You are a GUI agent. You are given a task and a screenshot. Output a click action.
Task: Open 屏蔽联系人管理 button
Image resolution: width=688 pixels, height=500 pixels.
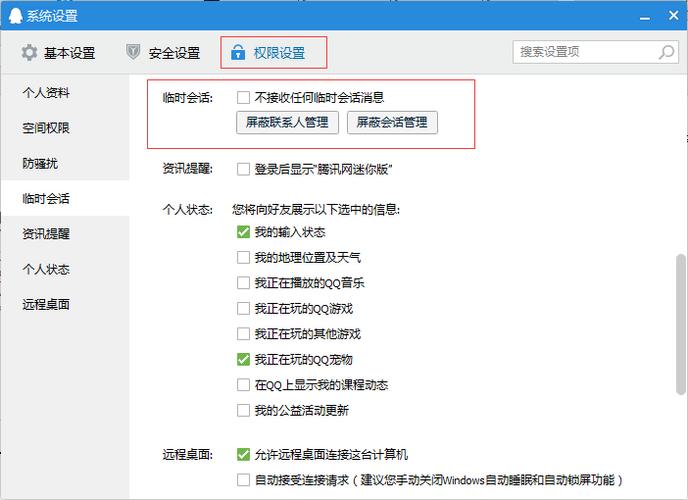[x=287, y=122]
